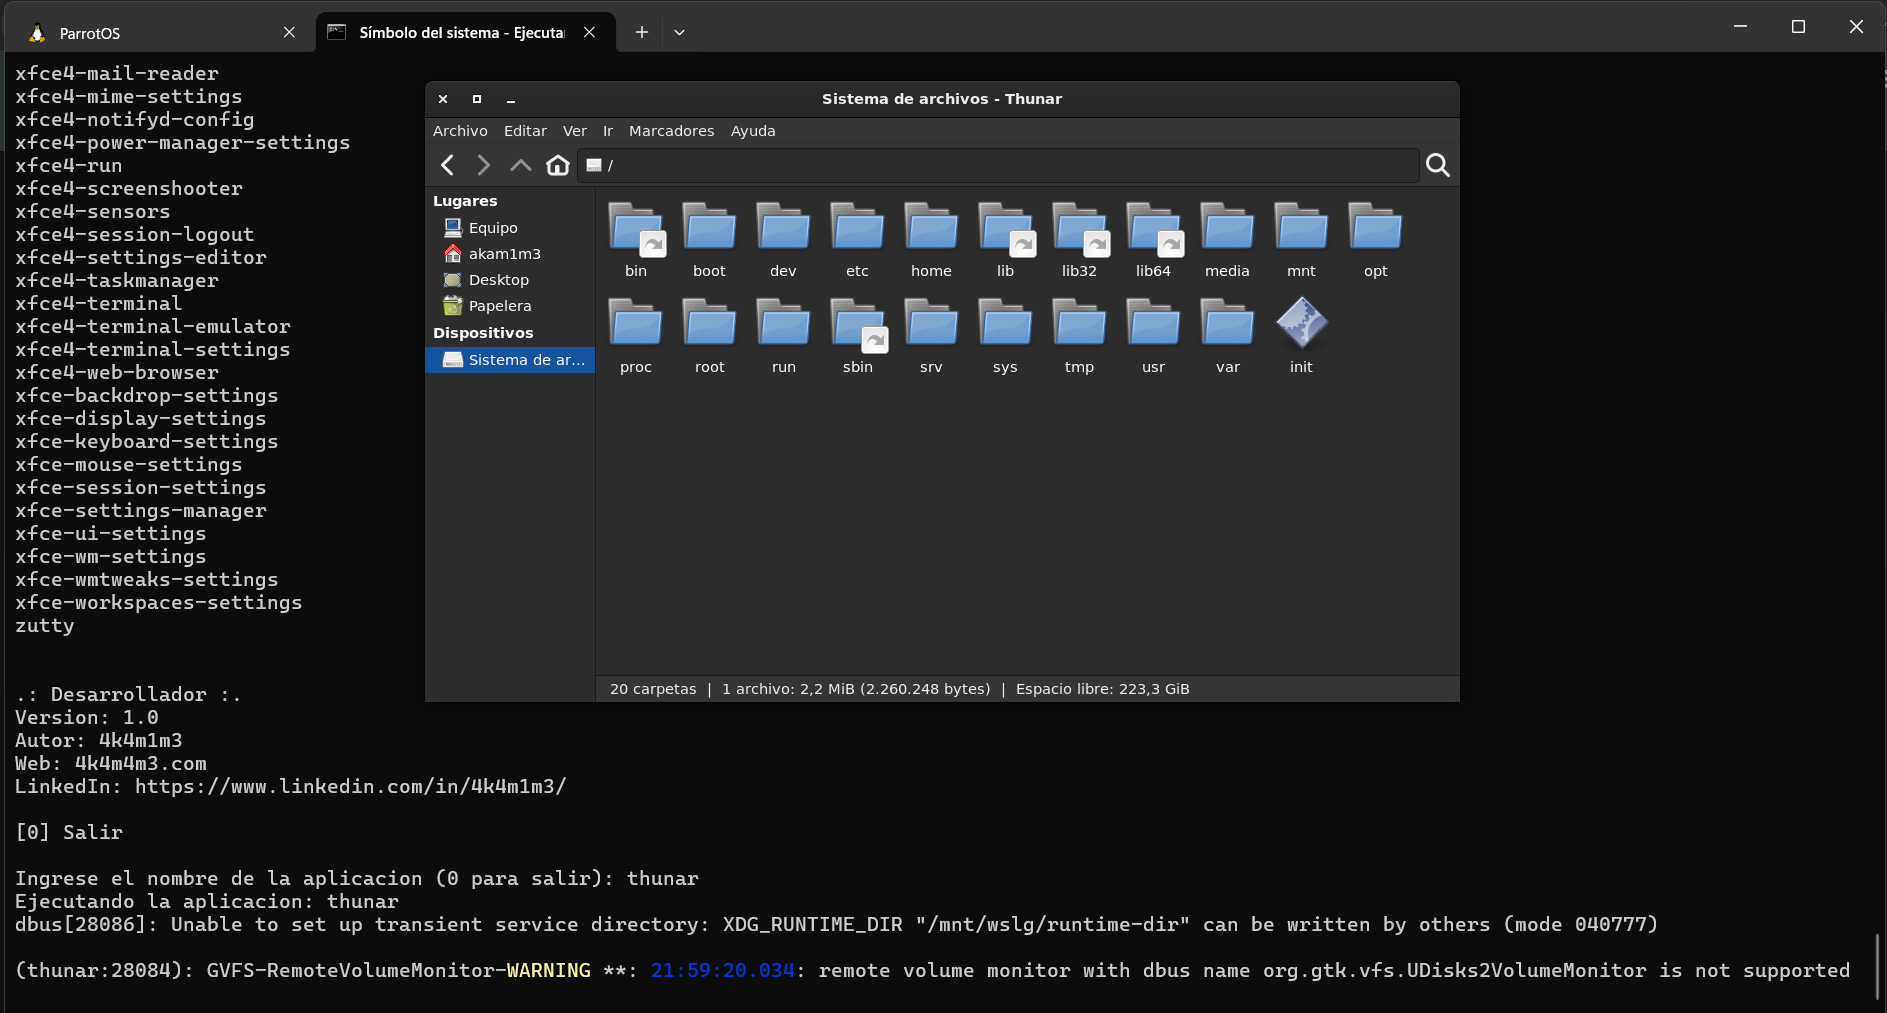Open the home folder in file grid
1887x1013 pixels.
[x=932, y=241]
